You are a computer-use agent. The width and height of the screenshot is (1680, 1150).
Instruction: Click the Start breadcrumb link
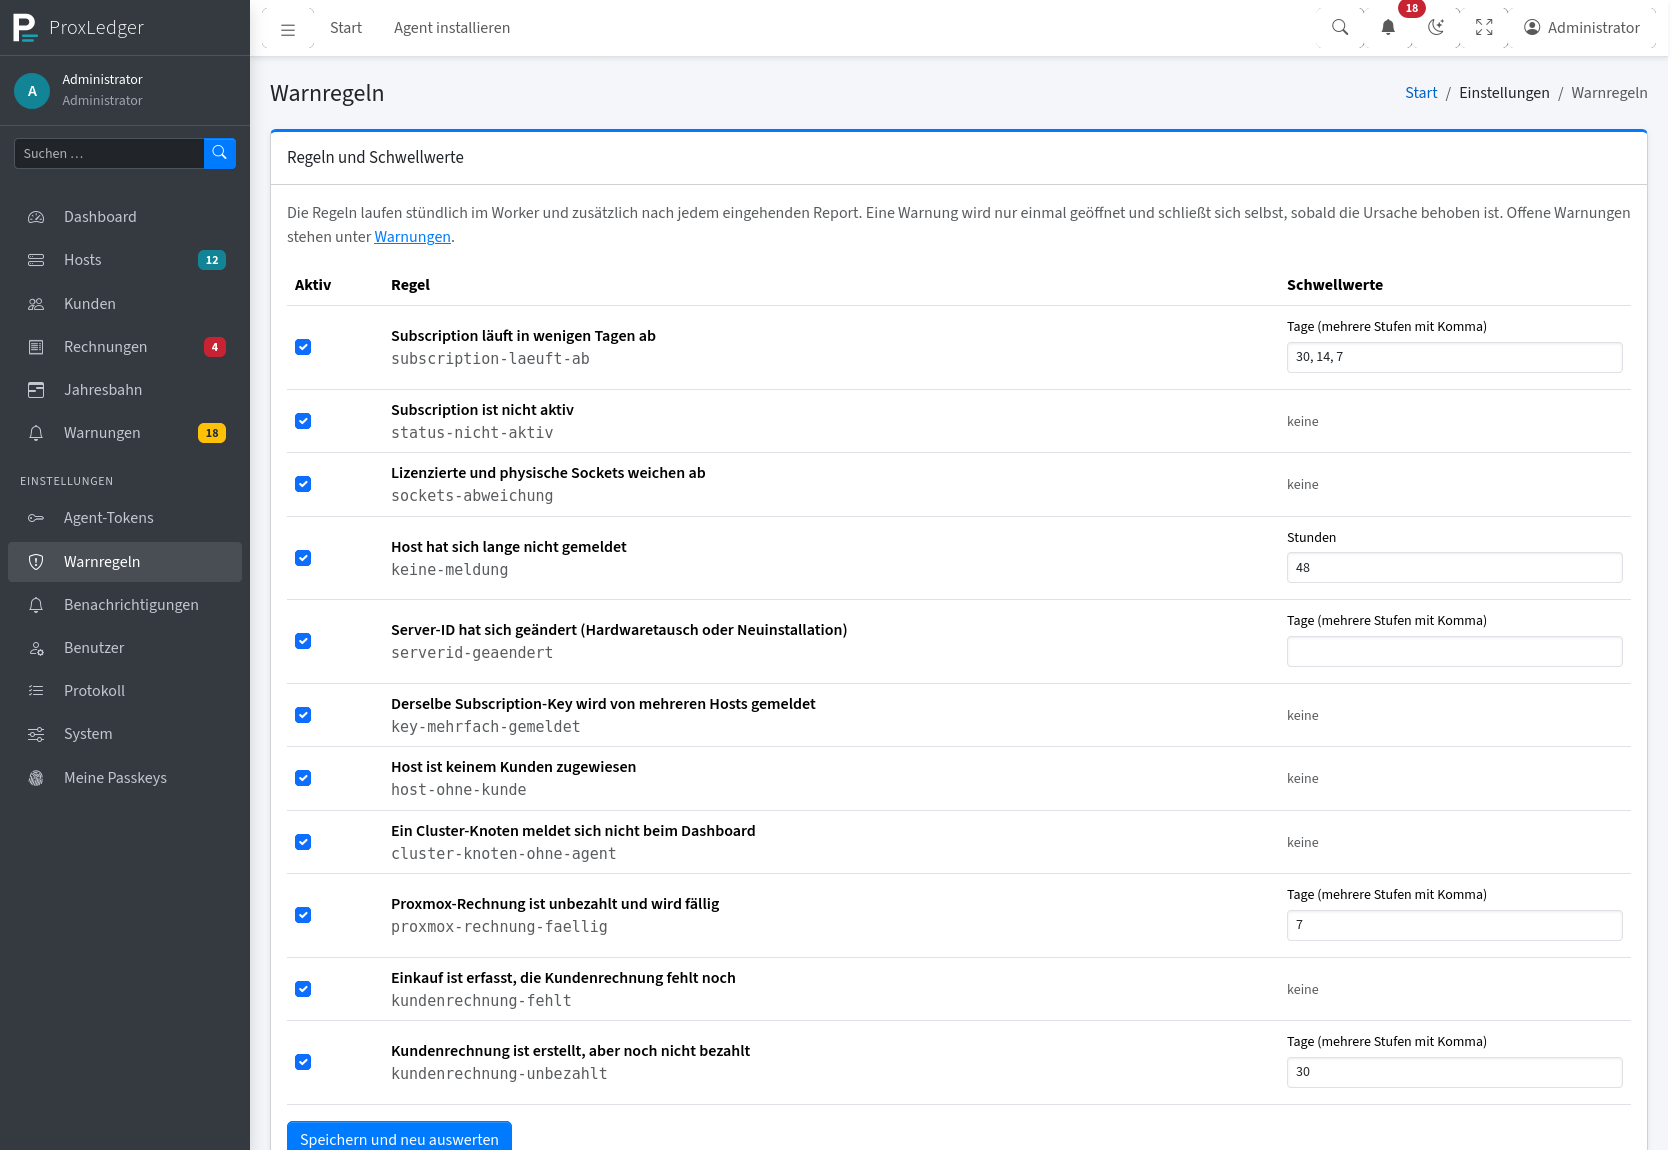click(1421, 93)
